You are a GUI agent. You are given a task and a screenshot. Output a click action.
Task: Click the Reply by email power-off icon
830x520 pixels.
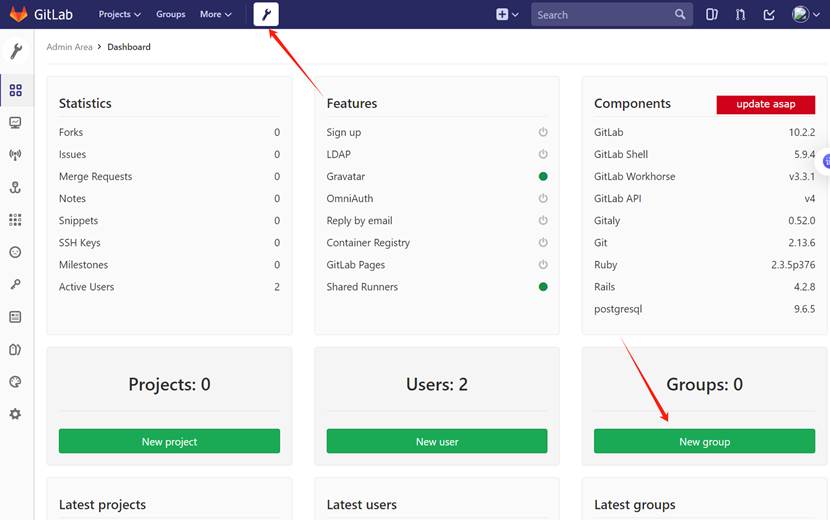pos(543,220)
